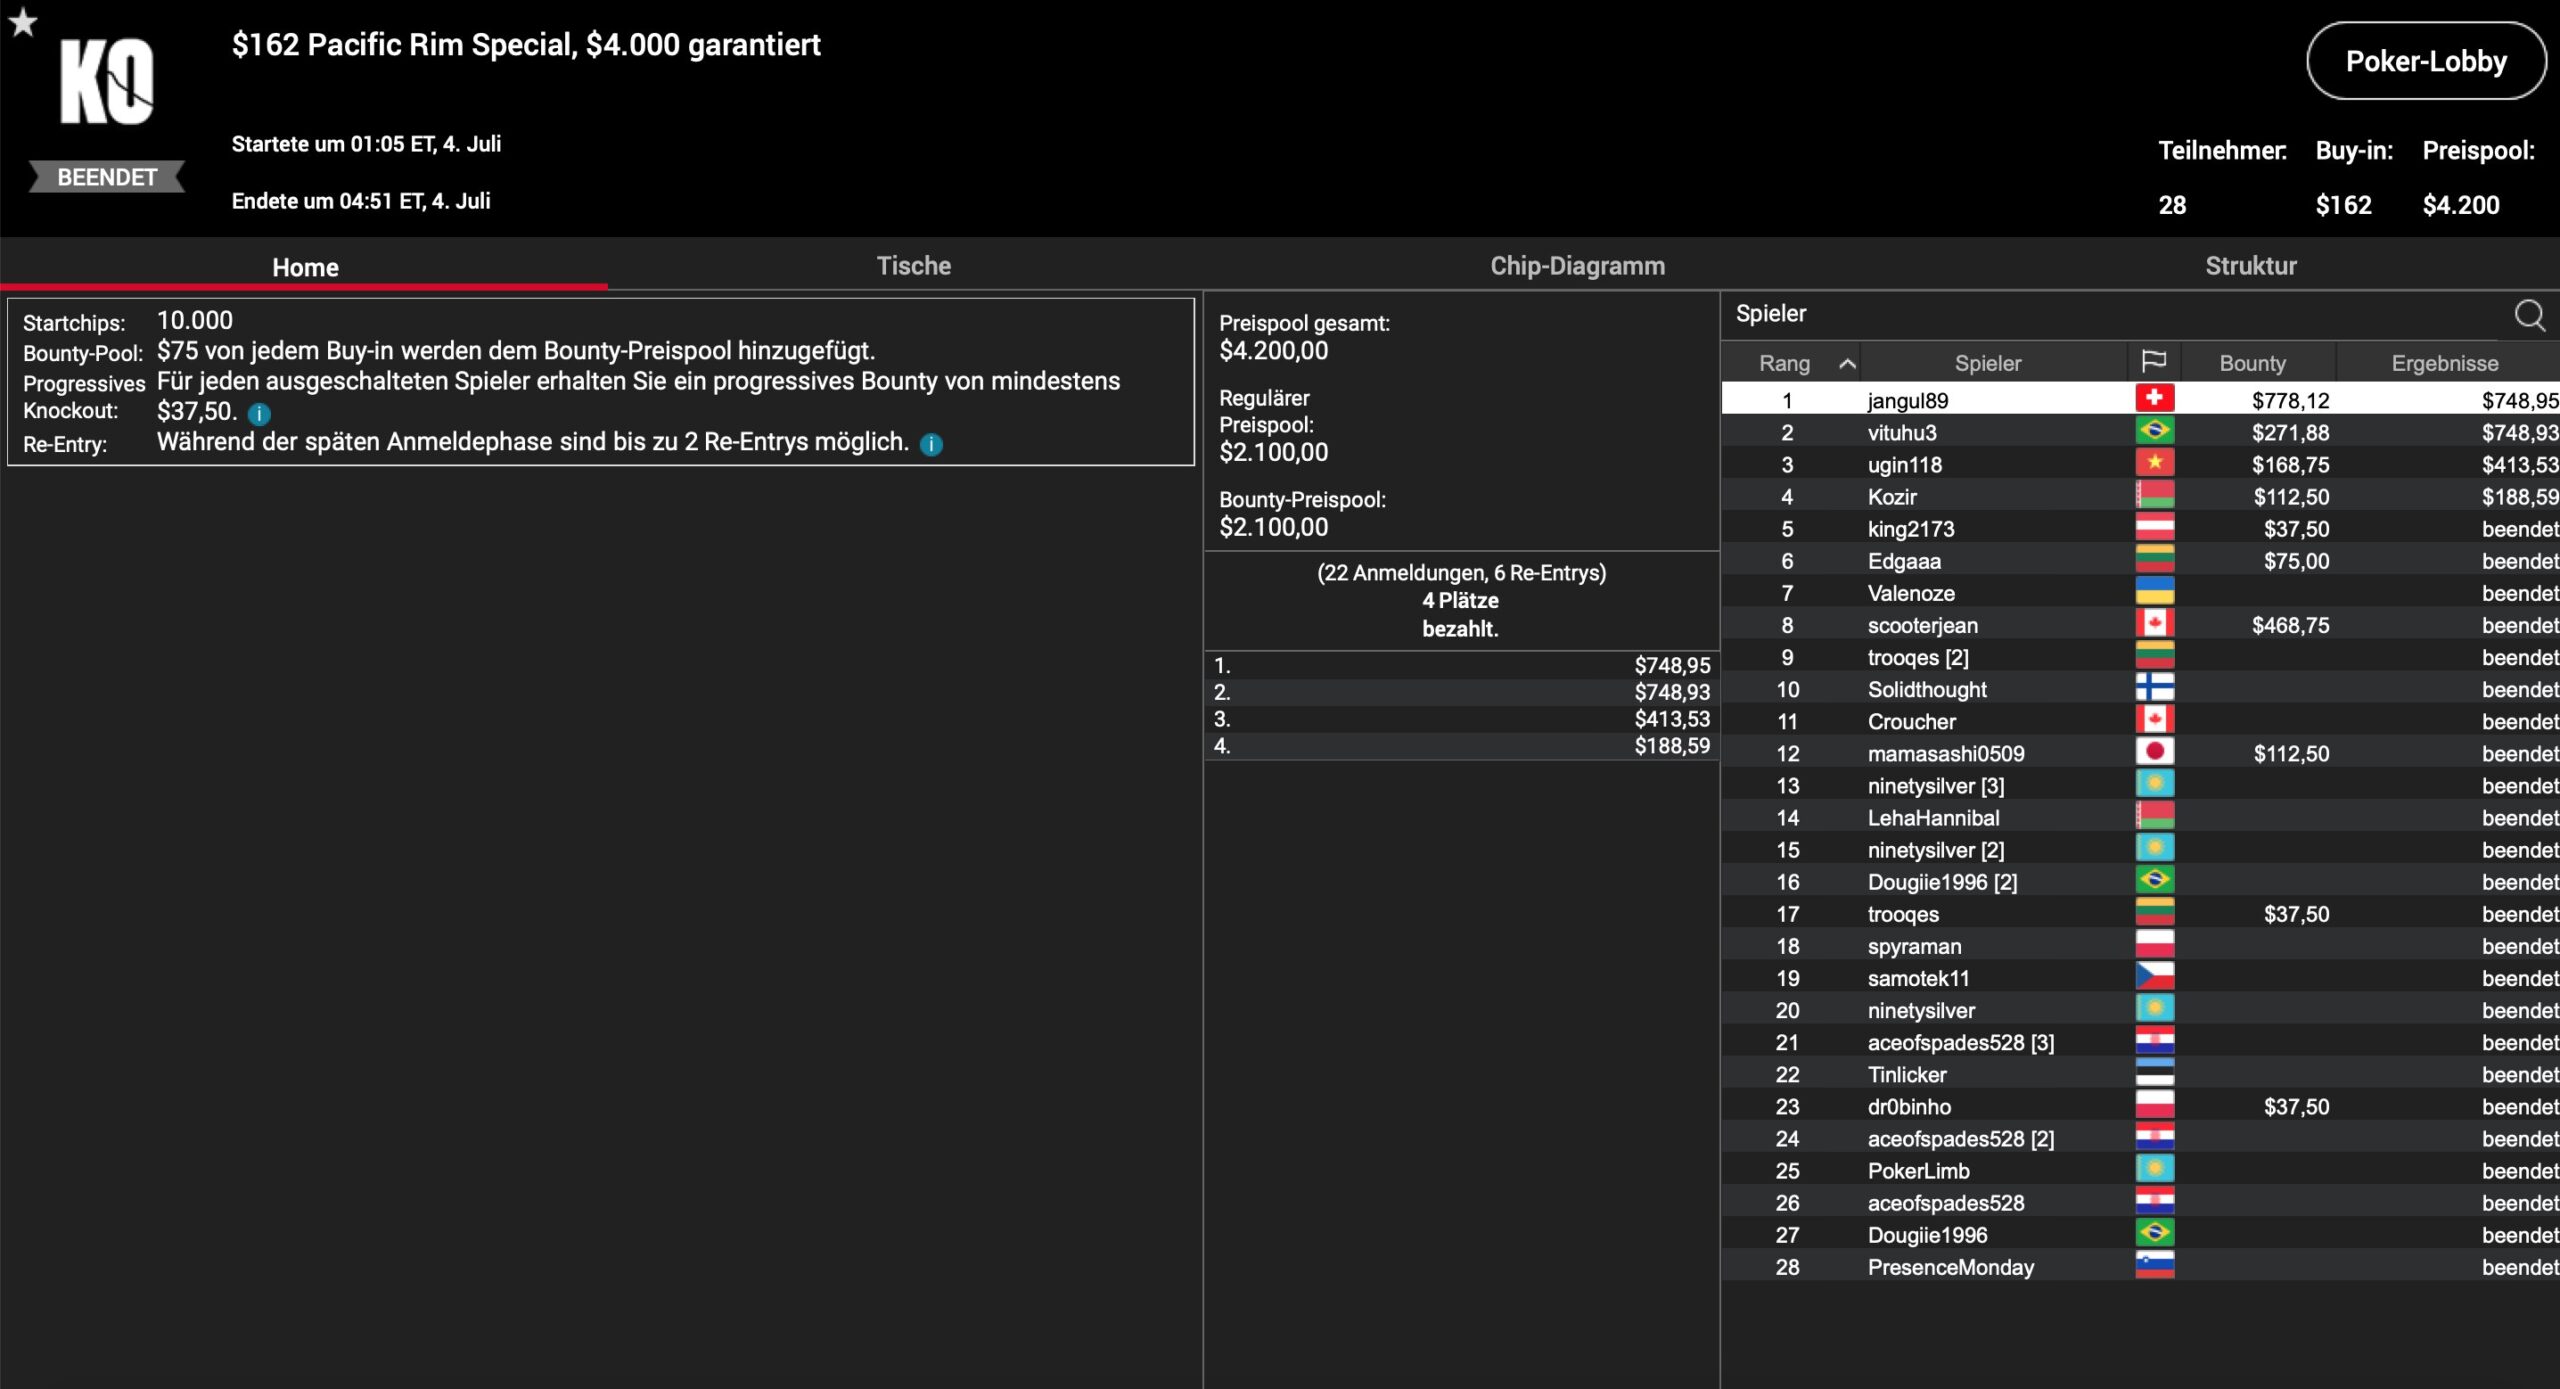This screenshot has height=1389, width=2560.
Task: Click mamasashi0509's Japan flag icon
Action: (2154, 752)
